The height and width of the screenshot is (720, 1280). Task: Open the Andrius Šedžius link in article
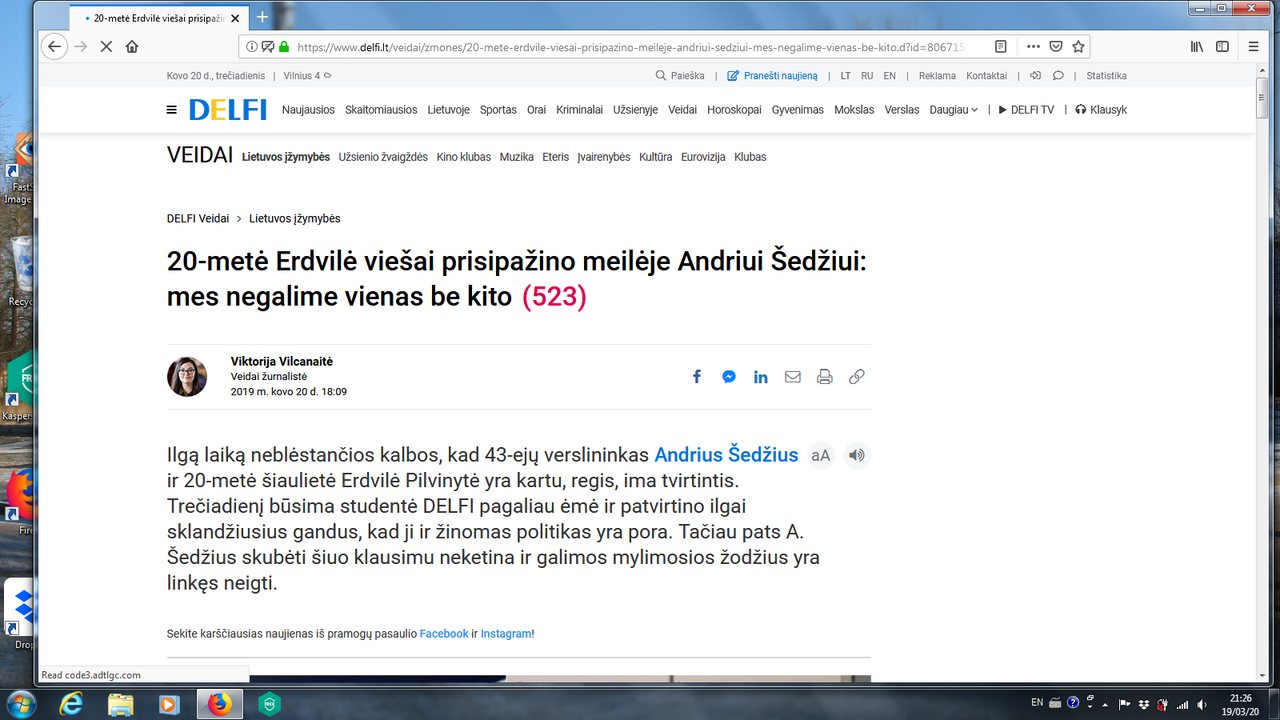point(726,455)
